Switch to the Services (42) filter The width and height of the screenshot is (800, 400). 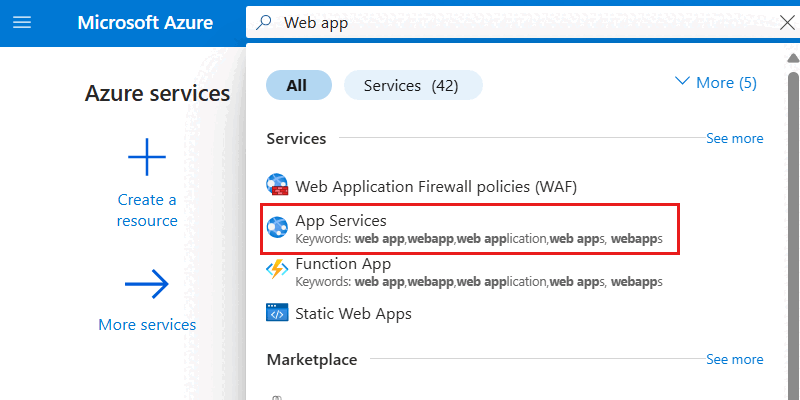[411, 86]
